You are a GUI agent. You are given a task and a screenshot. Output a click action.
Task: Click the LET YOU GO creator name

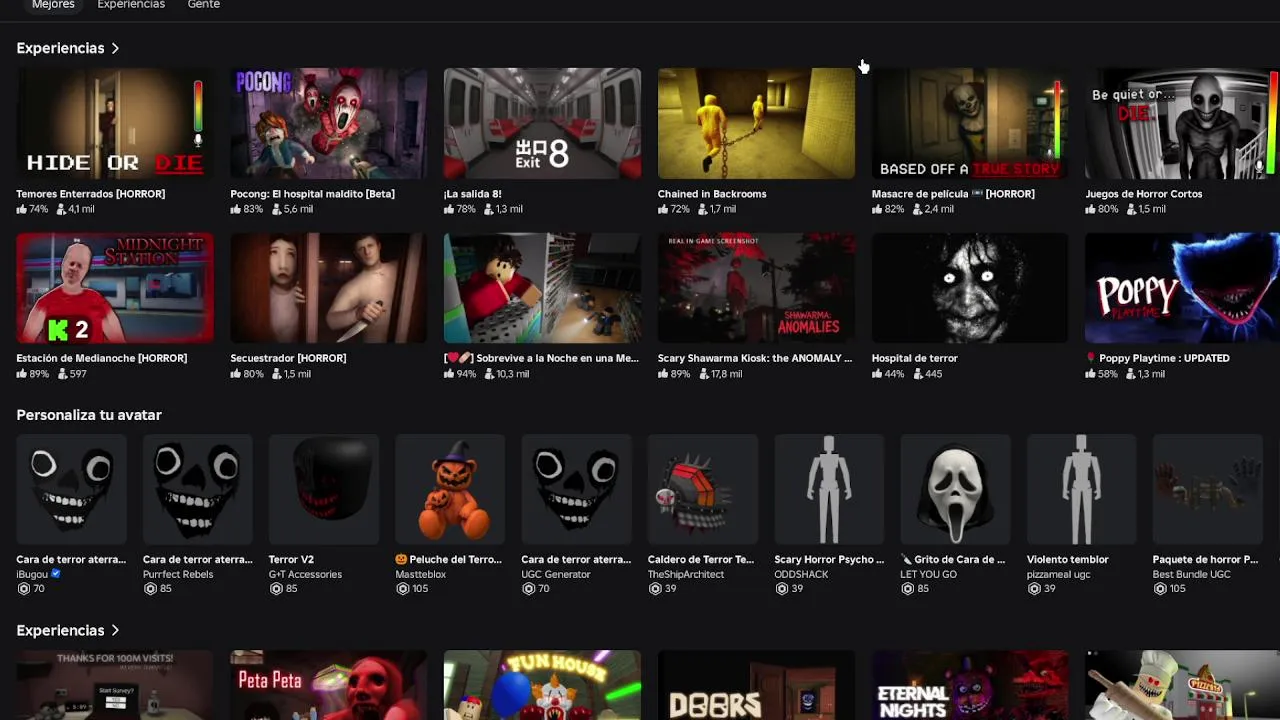tap(928, 574)
